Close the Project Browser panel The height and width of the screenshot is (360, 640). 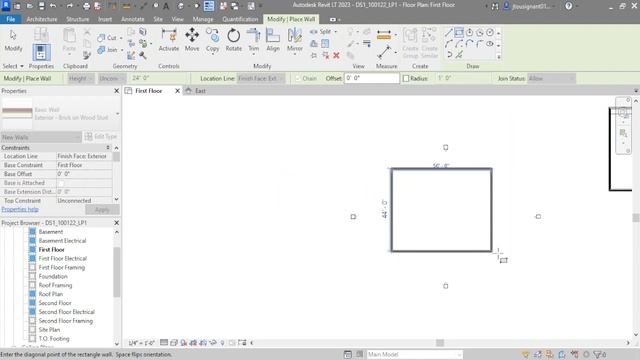pyautogui.click(x=116, y=223)
